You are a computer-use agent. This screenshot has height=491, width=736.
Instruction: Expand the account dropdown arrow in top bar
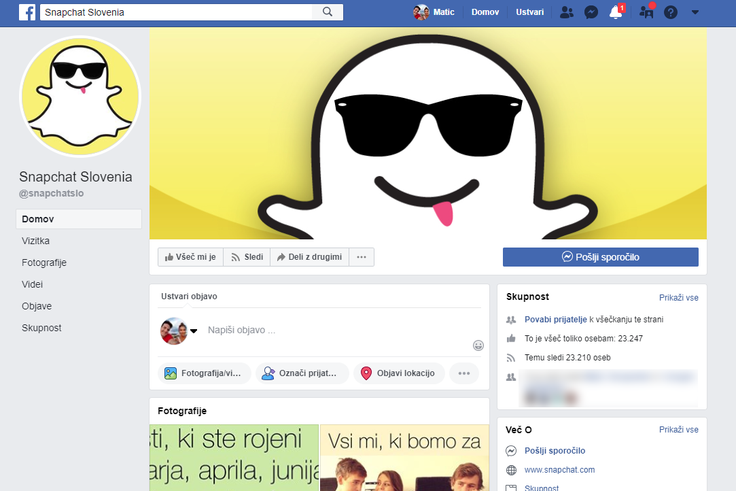pyautogui.click(x=695, y=12)
